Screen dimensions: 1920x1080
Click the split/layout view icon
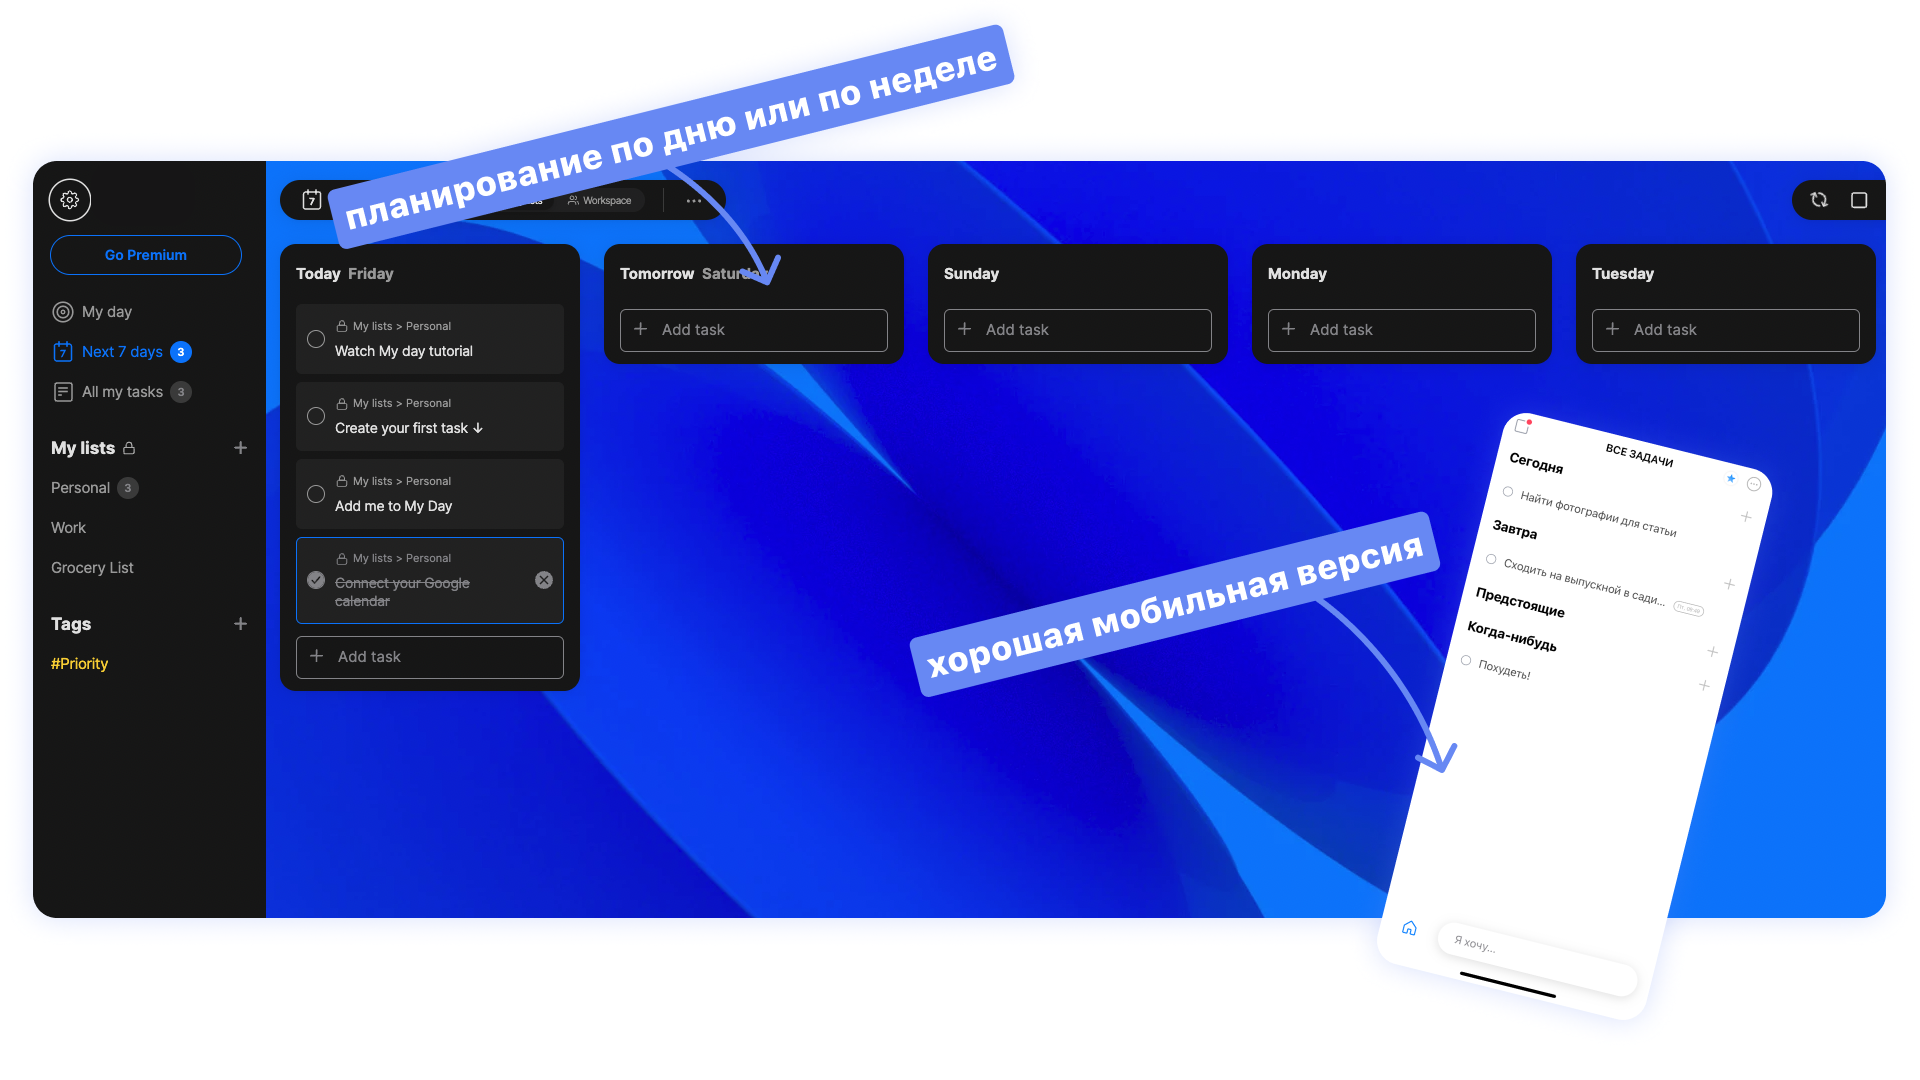pos(1857,199)
